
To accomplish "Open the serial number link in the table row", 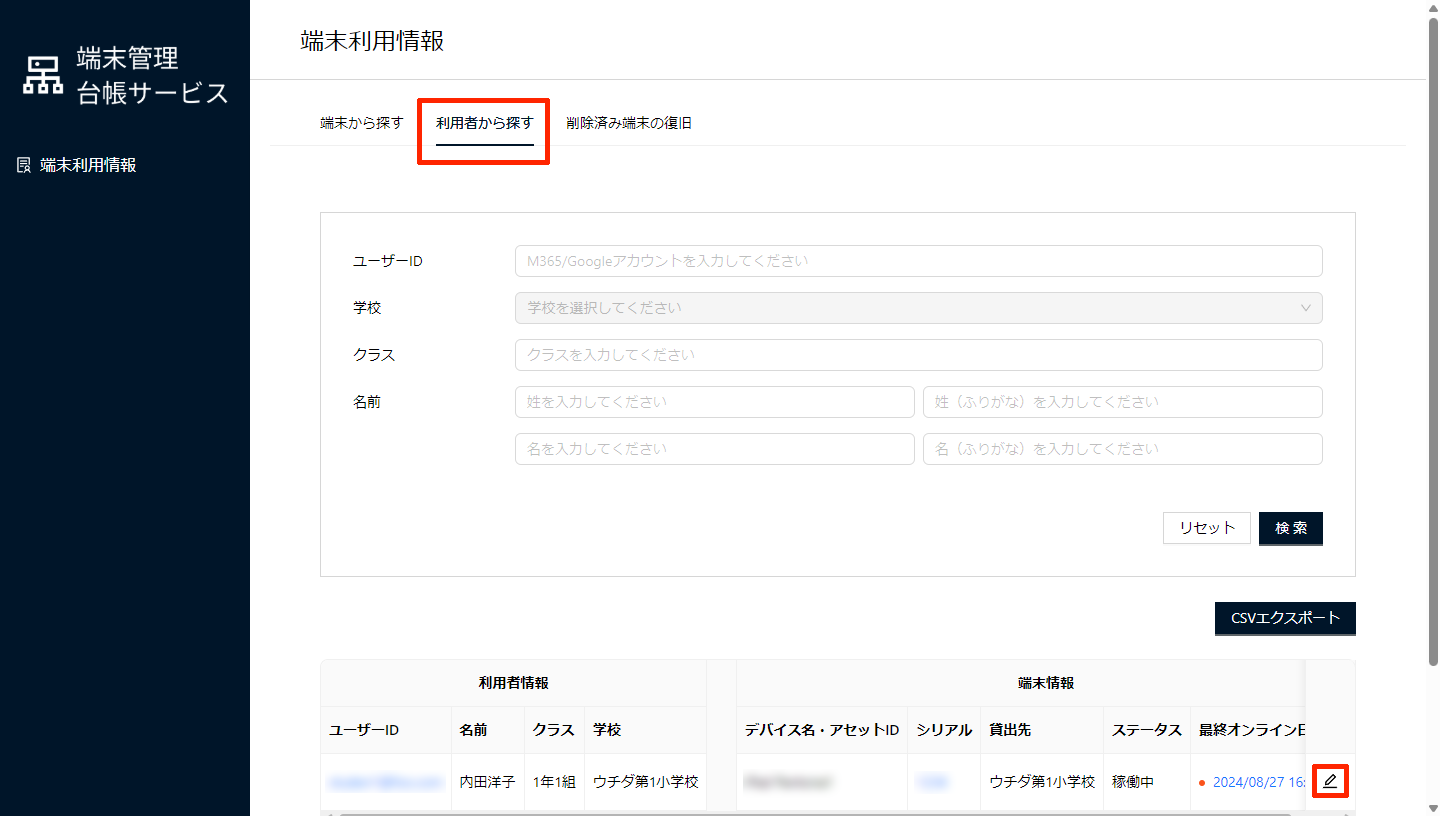I will 931,782.
